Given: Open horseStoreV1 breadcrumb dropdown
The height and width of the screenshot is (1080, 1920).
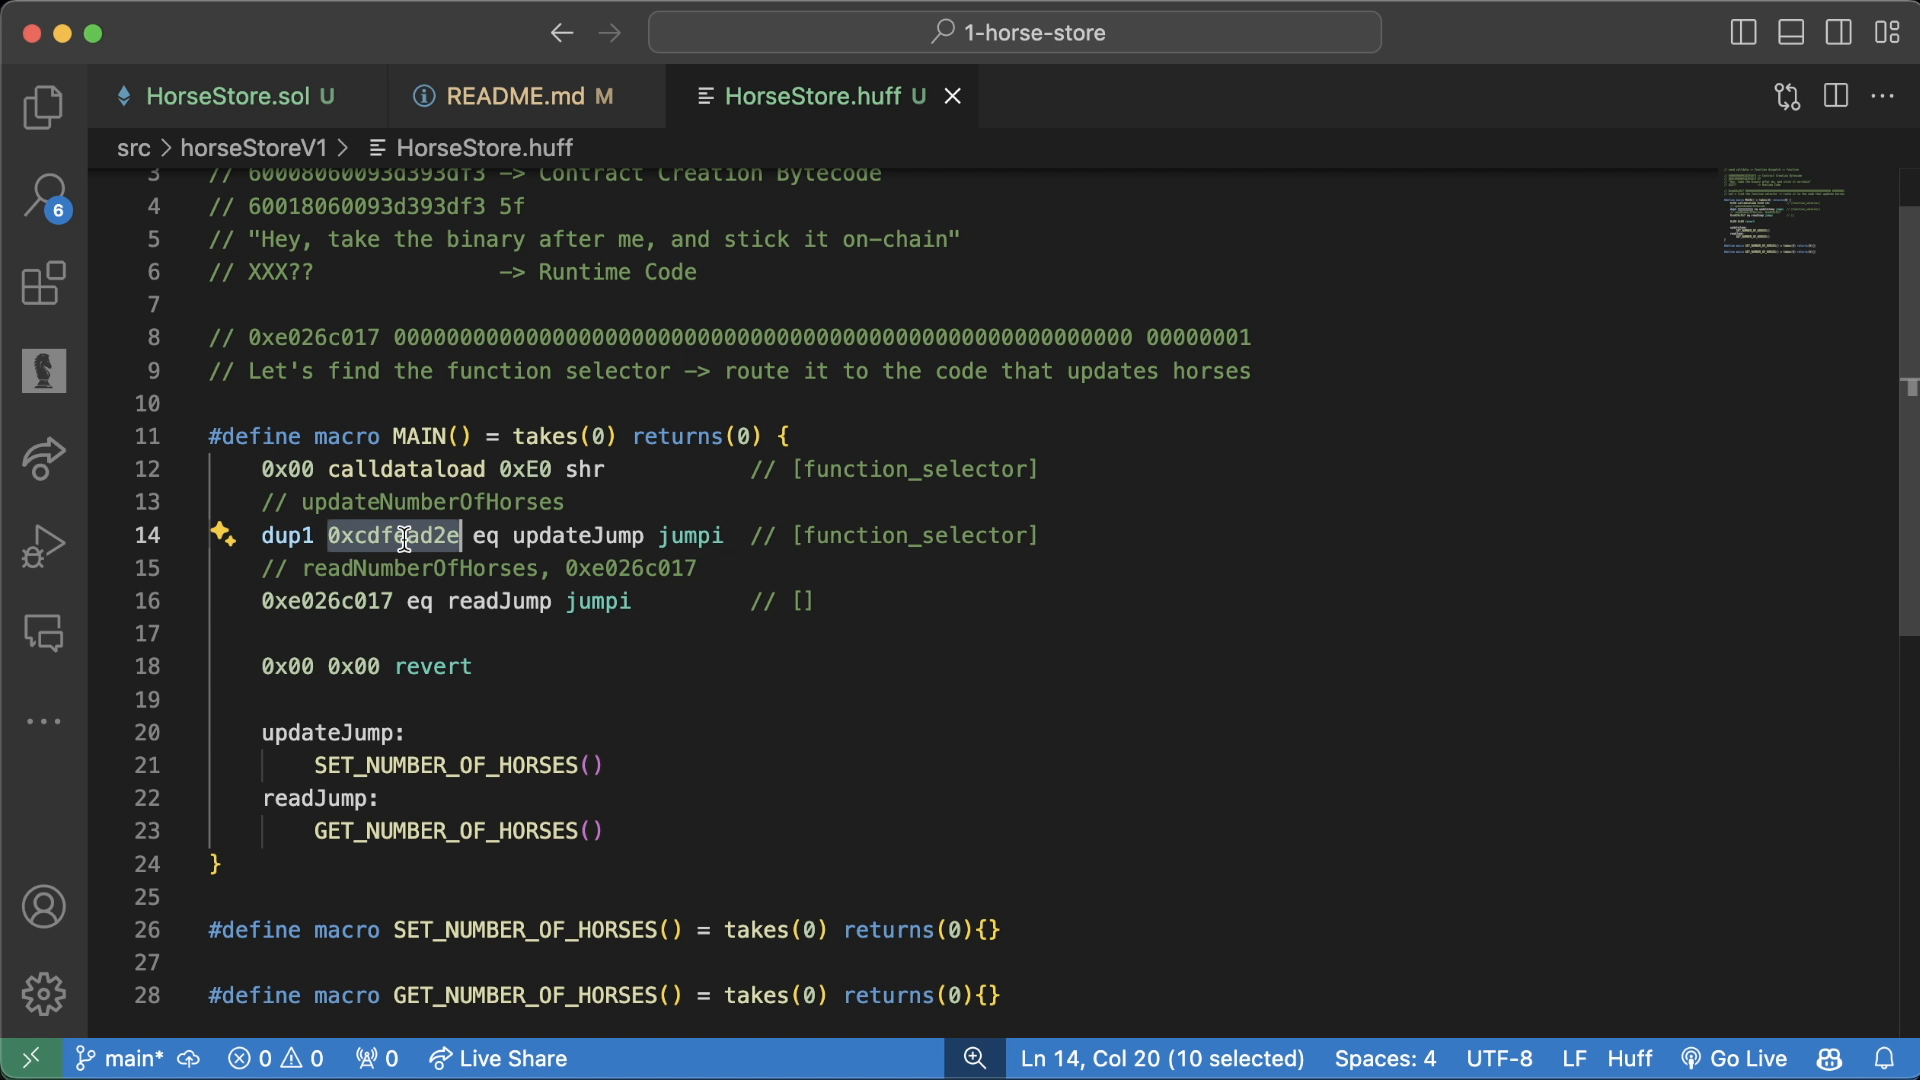Looking at the screenshot, I should point(252,147).
